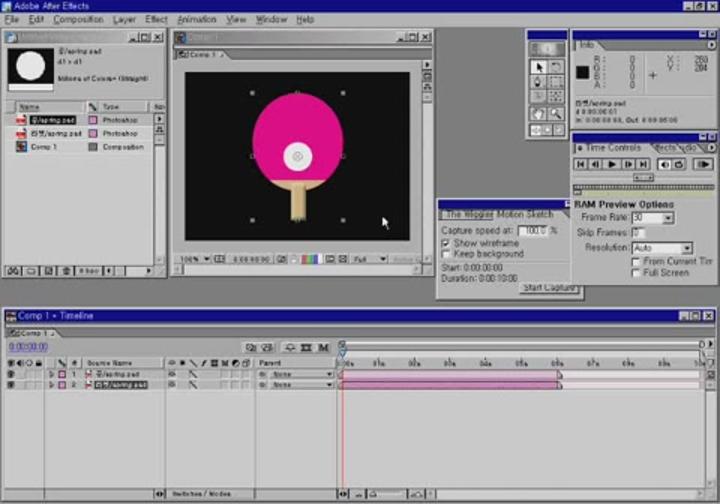Image resolution: width=720 pixels, height=504 pixels.
Task: Select the Selection arrow tool
Action: (x=539, y=67)
